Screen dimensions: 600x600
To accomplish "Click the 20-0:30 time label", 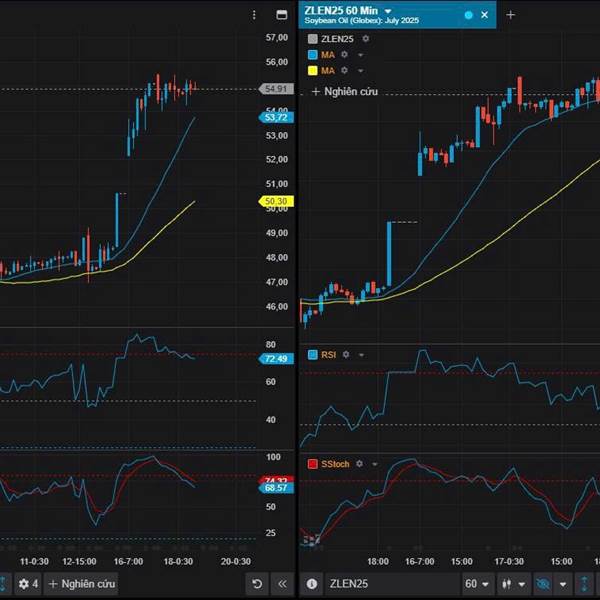I will (236, 561).
